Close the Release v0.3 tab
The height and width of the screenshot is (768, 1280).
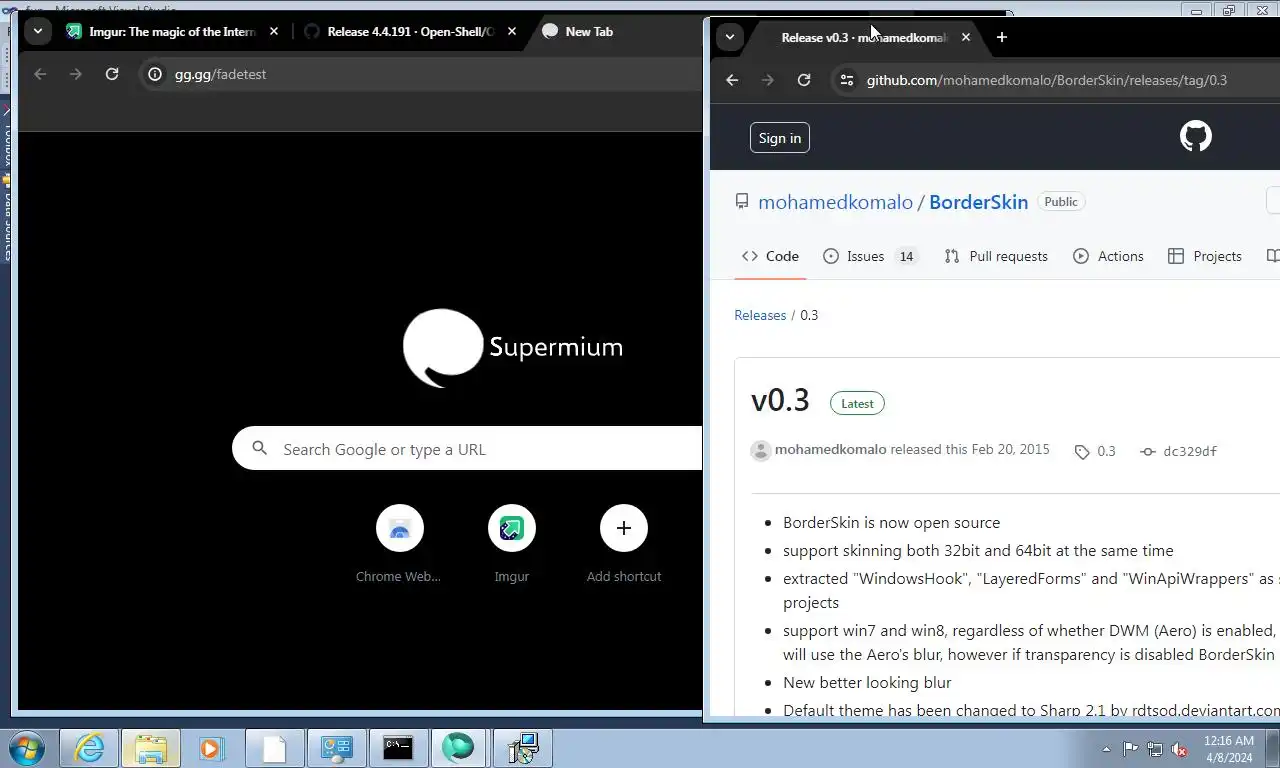coord(966,37)
